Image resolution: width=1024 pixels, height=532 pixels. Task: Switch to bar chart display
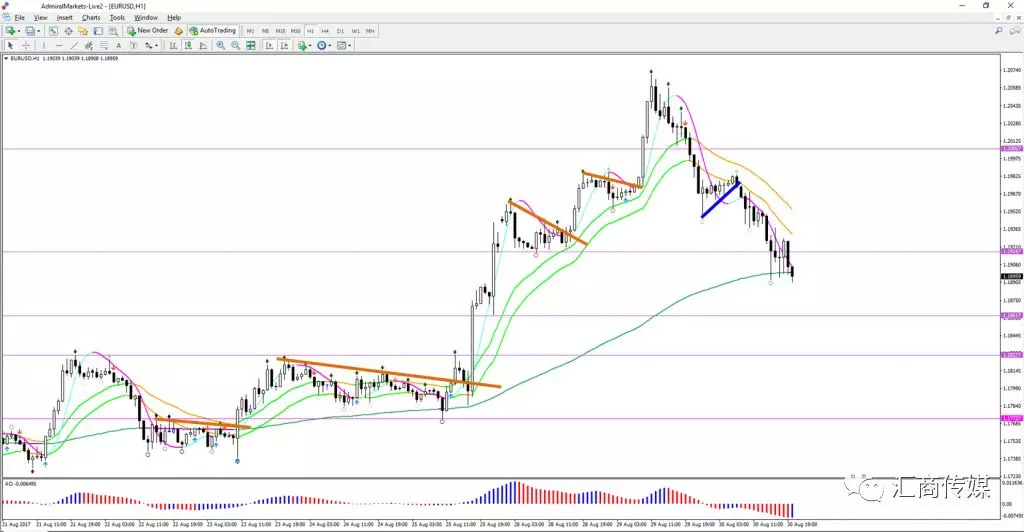click(x=173, y=46)
